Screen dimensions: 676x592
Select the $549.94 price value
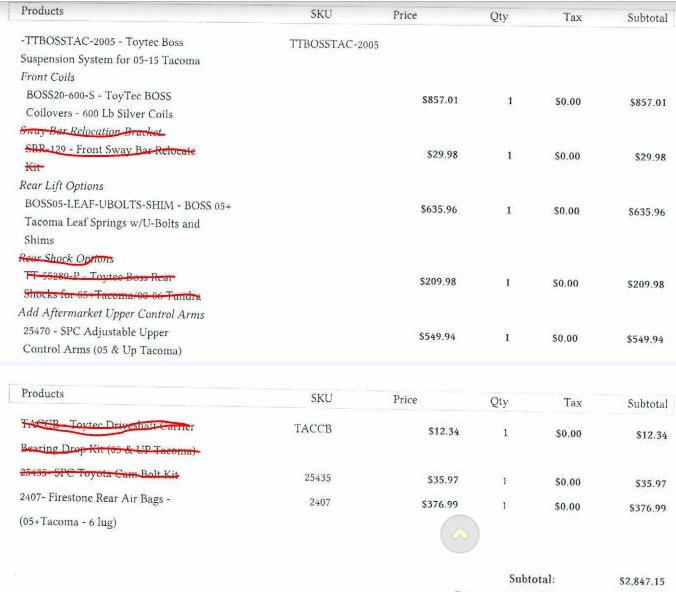pyautogui.click(x=437, y=336)
